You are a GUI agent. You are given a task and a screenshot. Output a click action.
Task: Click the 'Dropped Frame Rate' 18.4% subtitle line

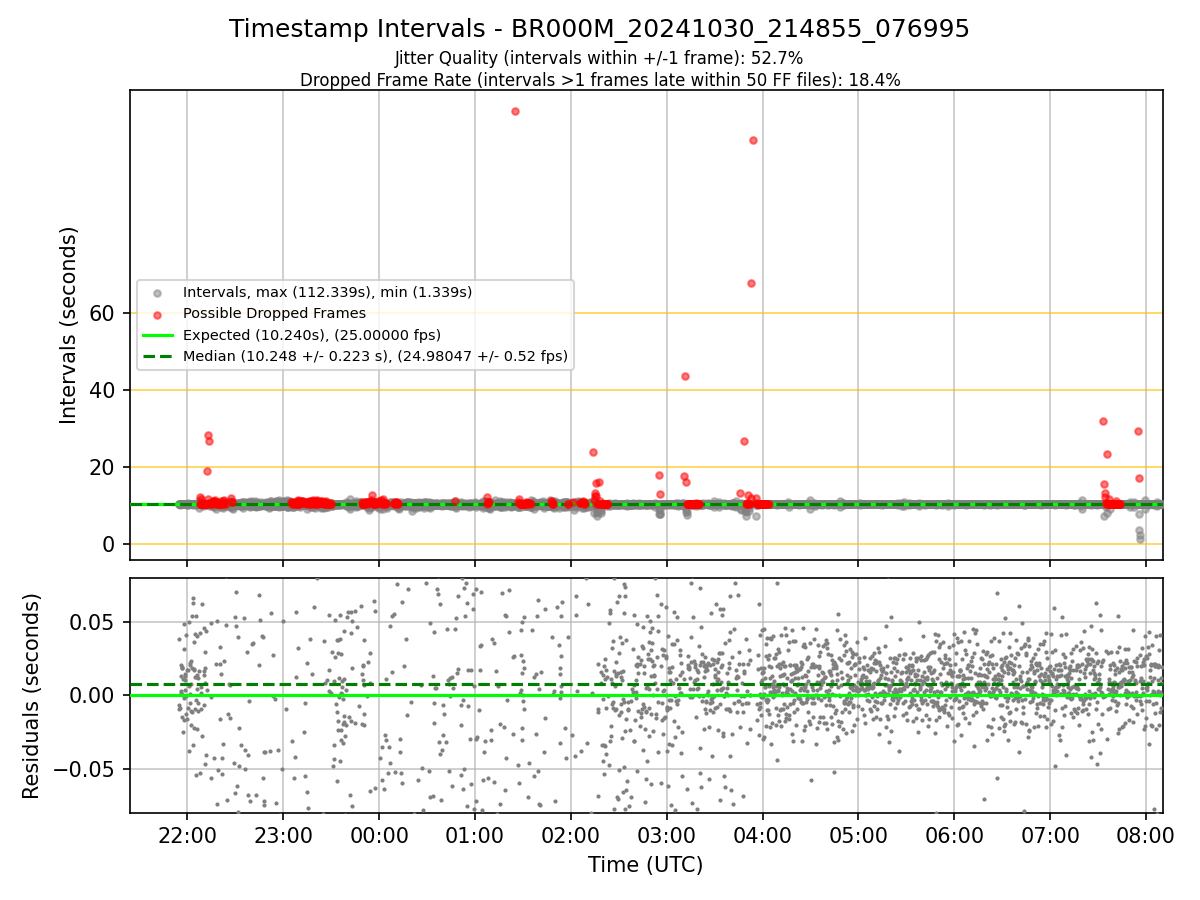600,80
